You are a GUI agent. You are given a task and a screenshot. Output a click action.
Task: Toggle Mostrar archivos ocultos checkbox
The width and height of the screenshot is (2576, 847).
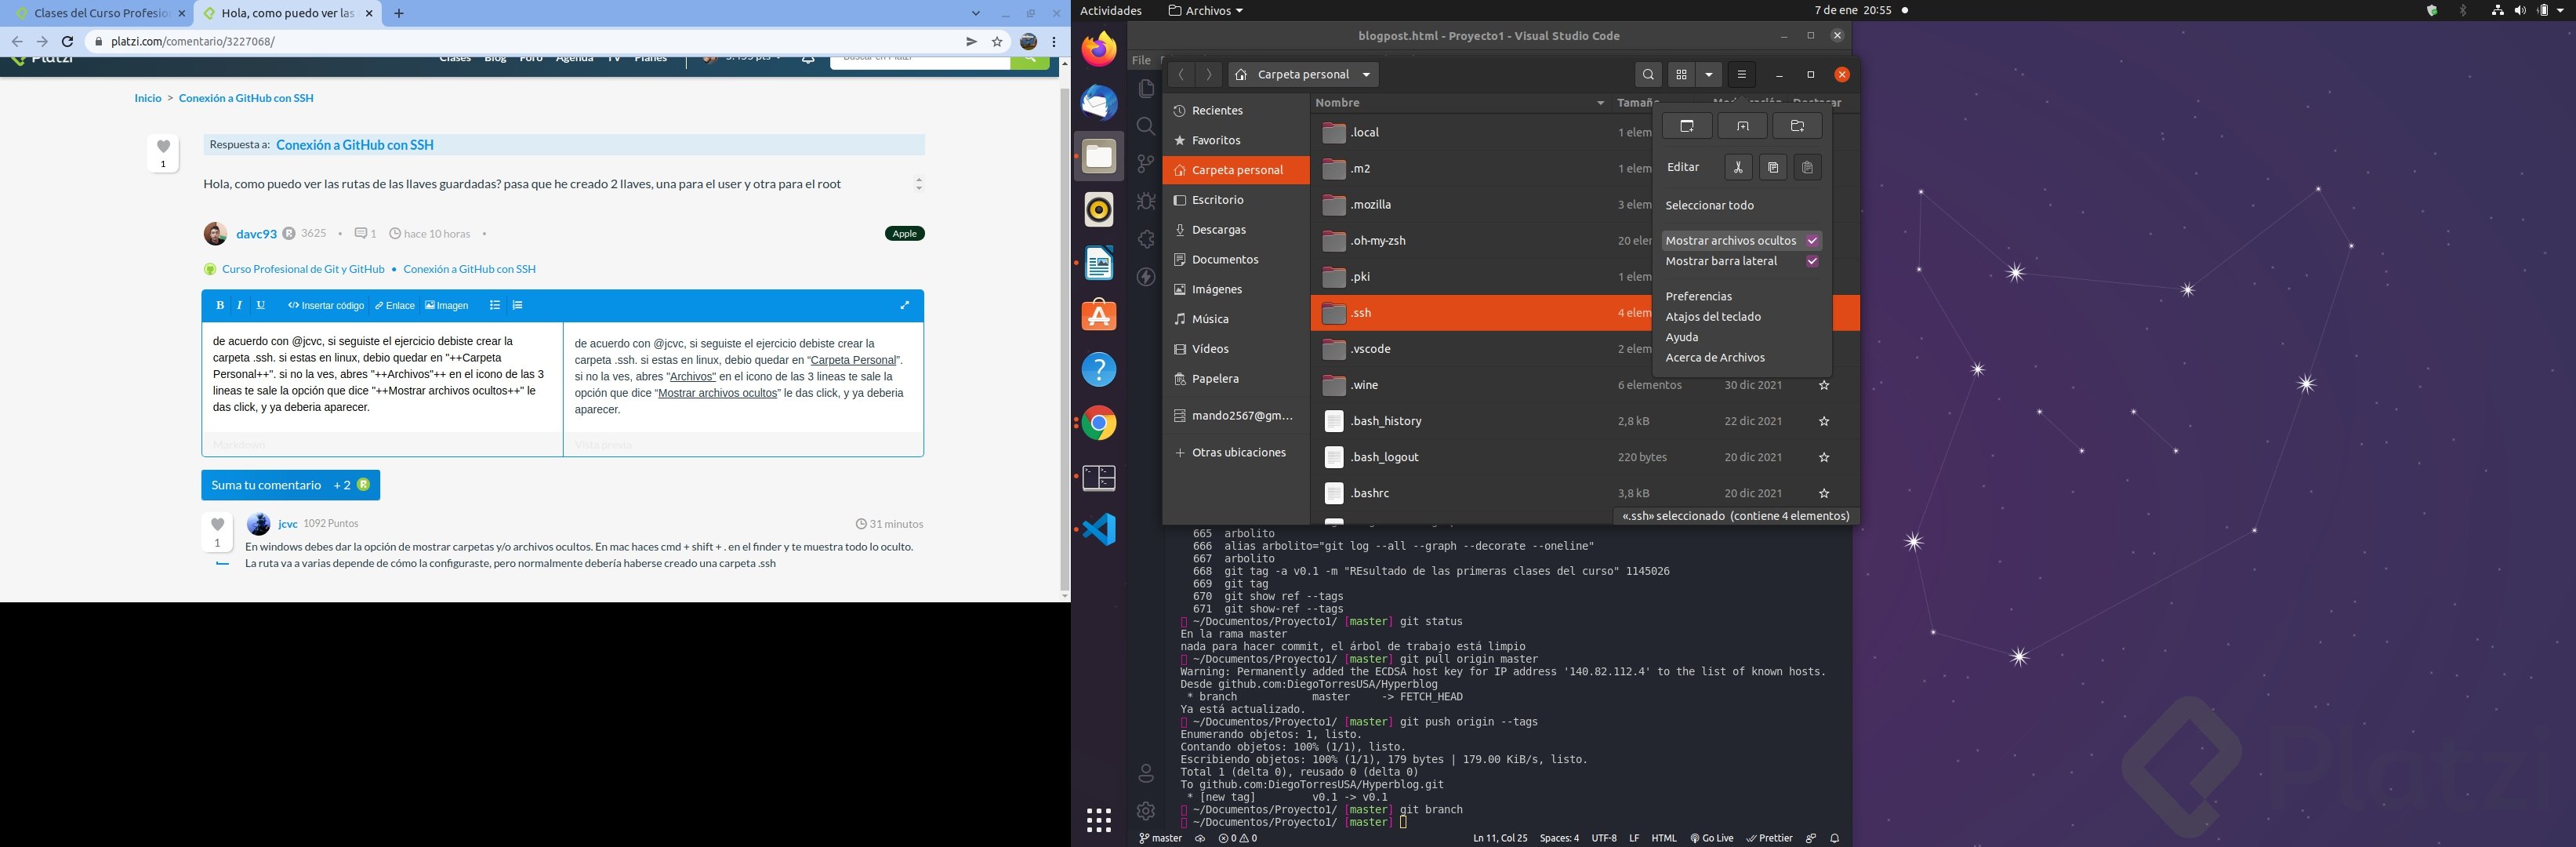[1812, 241]
